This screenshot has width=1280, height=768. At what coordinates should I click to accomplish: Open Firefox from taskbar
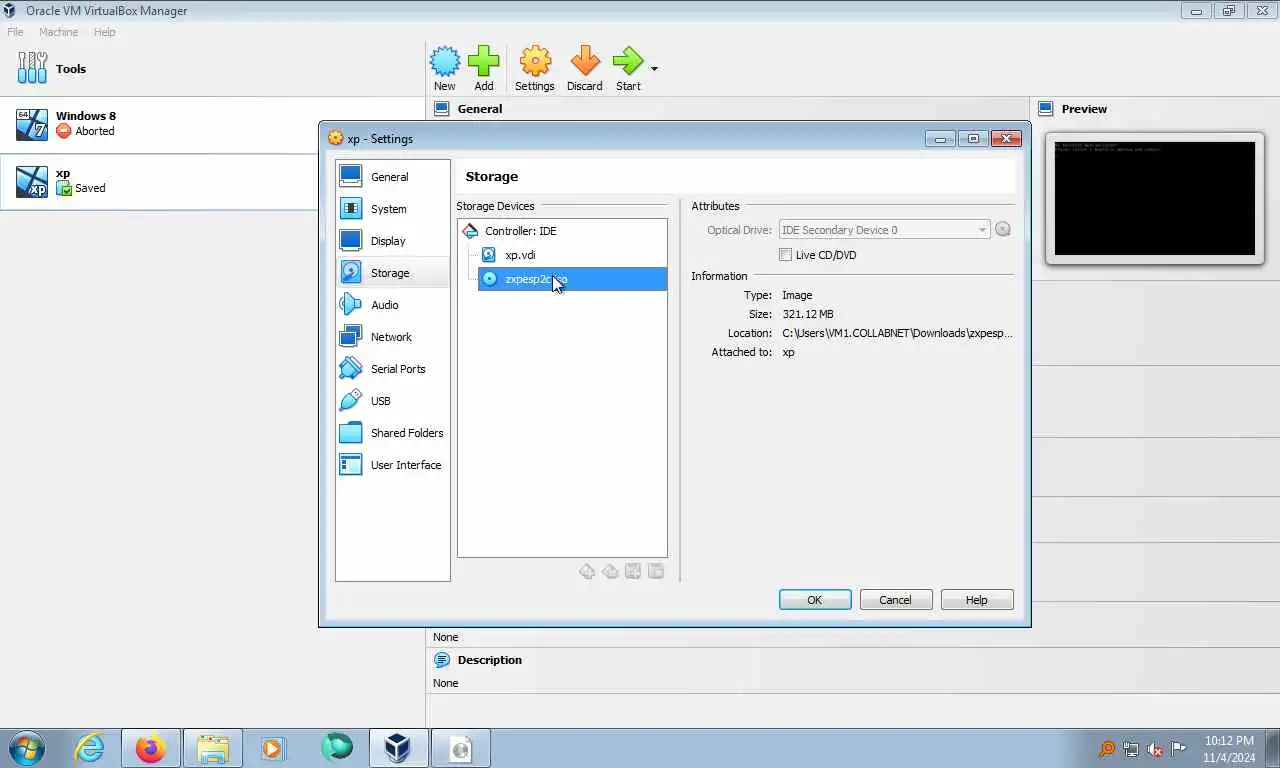151,748
